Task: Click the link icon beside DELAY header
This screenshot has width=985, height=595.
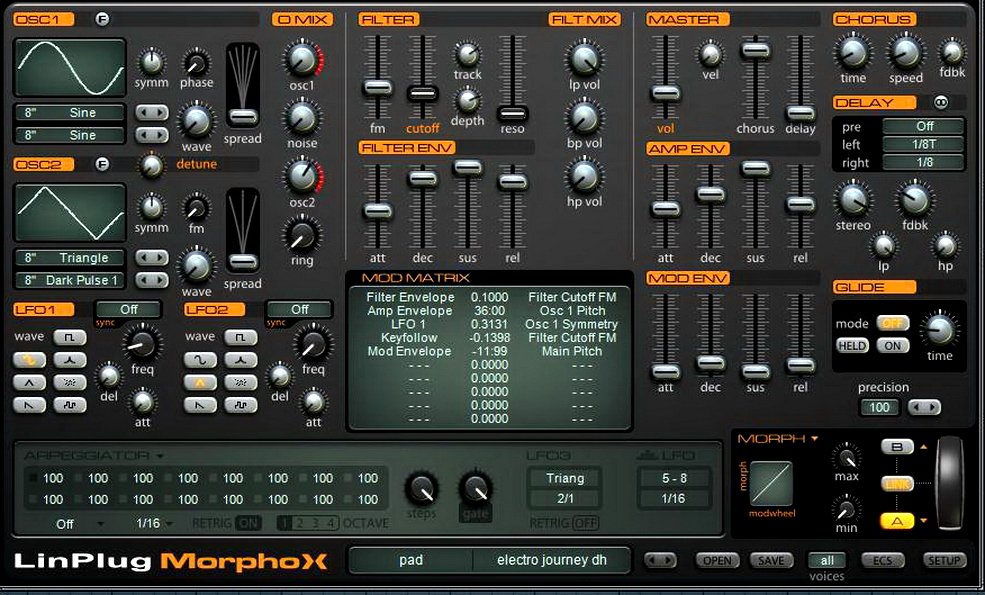Action: 941,102
